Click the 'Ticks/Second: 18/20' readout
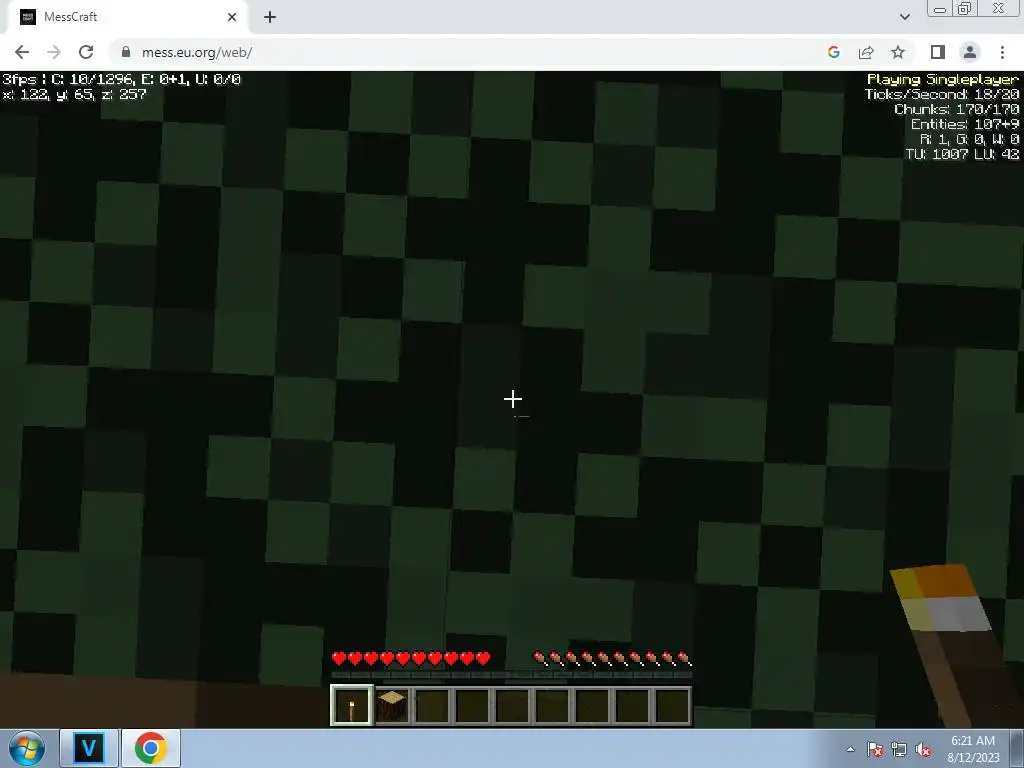This screenshot has height=768, width=1024. [x=942, y=95]
